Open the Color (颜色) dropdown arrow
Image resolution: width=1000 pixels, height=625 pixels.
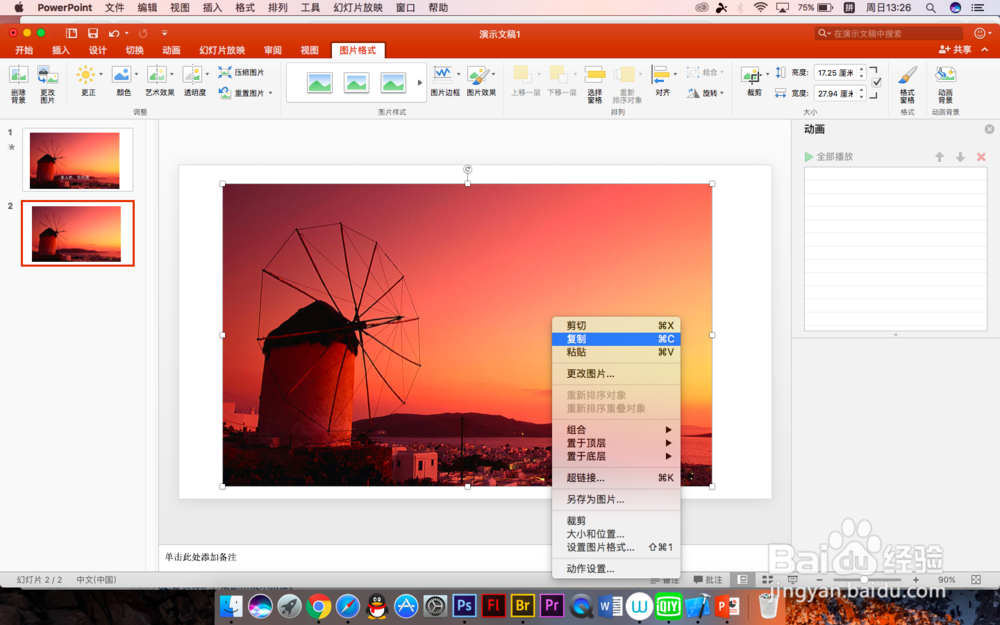136,75
